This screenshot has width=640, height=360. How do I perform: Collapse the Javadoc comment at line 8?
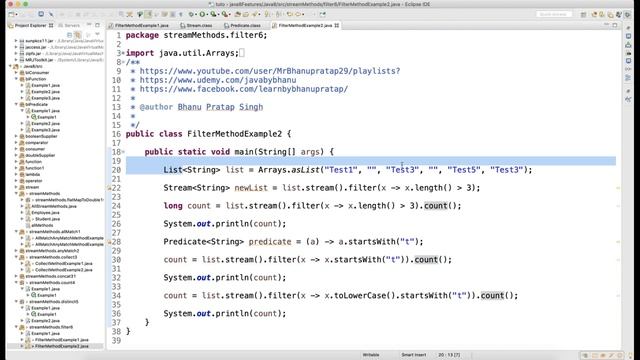click(x=123, y=62)
